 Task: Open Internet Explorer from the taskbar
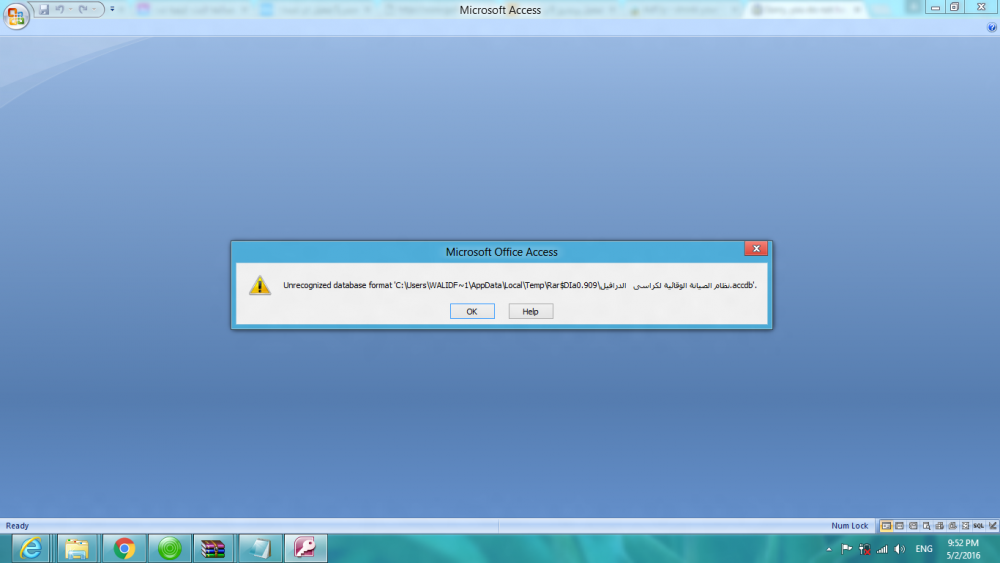click(30, 548)
